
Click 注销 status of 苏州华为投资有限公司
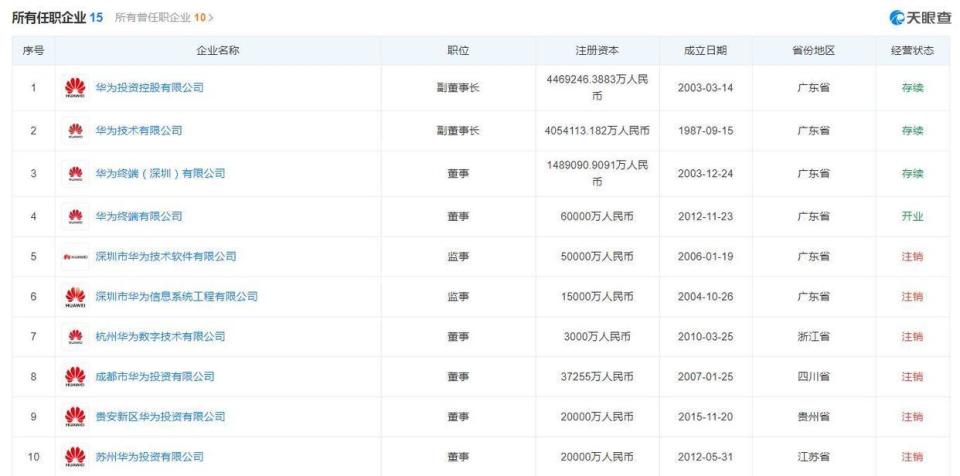[x=912, y=456]
